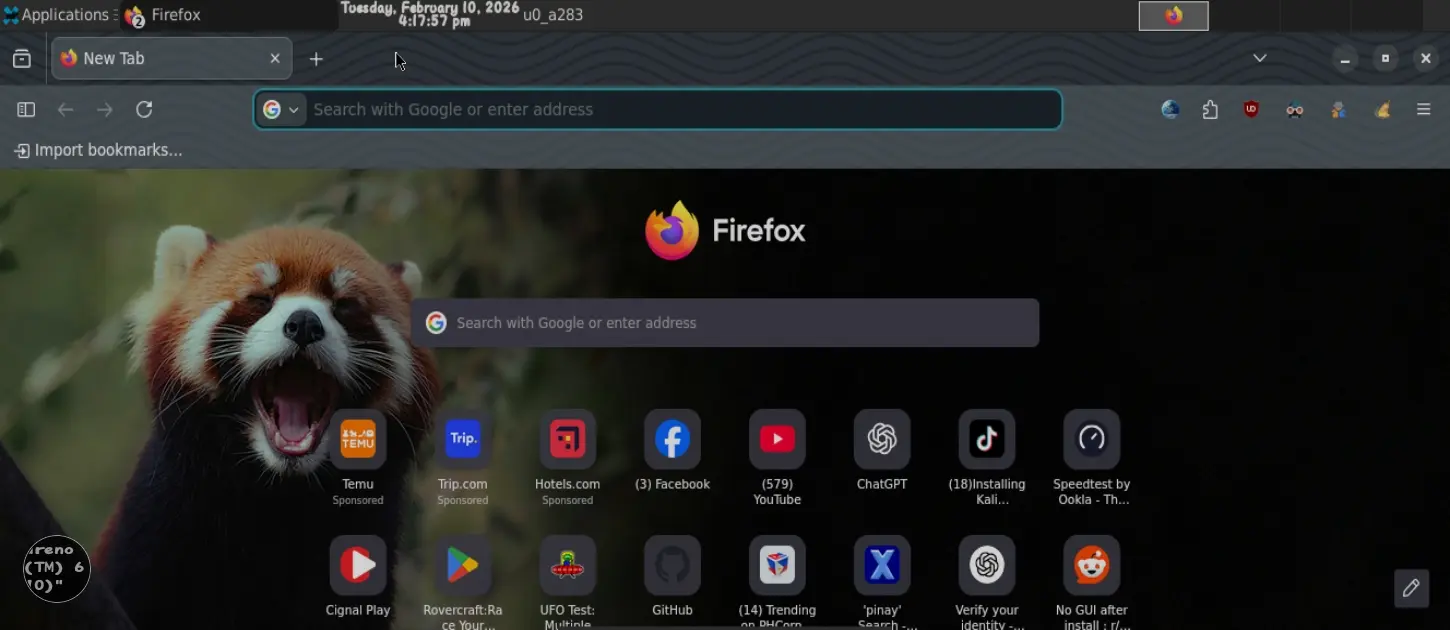Open the Cignal Play shortcut
1450x630 pixels.
(358, 565)
